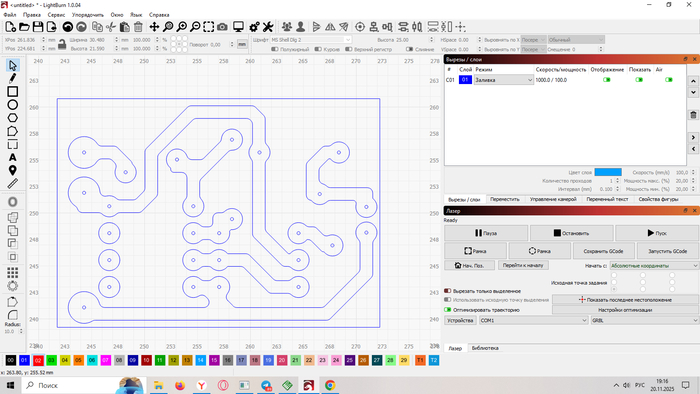This screenshot has height=394, width=700.
Task: Select the arrow Select tool
Action: point(12,65)
